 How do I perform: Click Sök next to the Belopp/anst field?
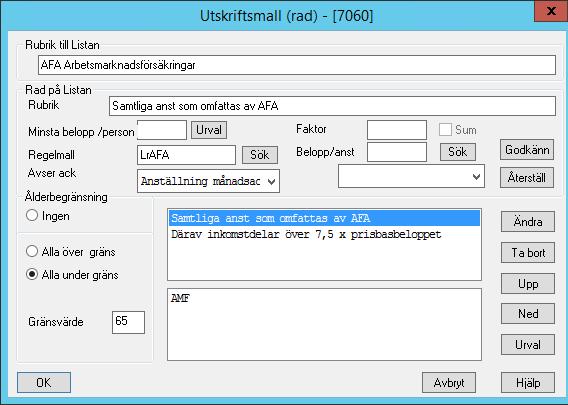458,152
